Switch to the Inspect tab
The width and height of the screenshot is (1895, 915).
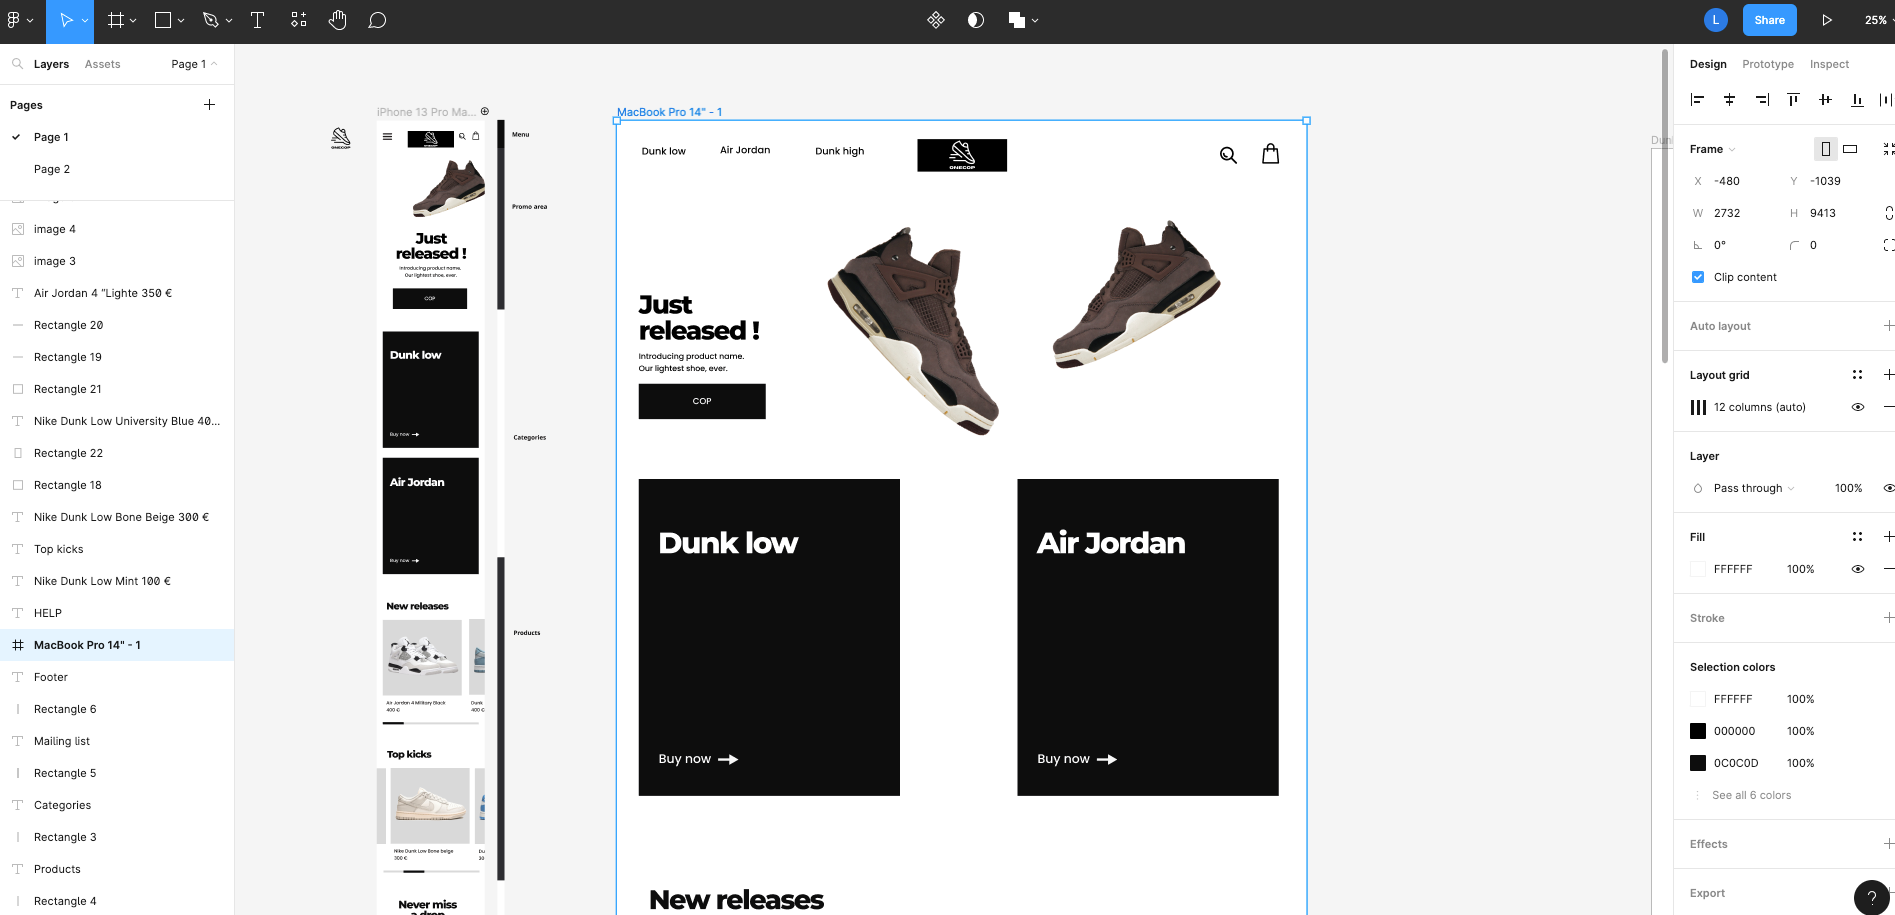1829,64
